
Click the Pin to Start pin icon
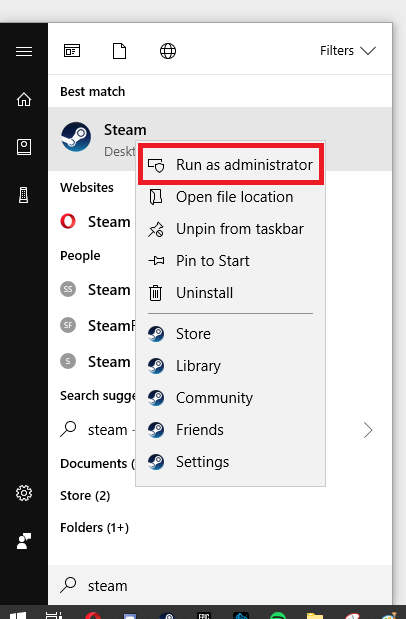(x=156, y=261)
